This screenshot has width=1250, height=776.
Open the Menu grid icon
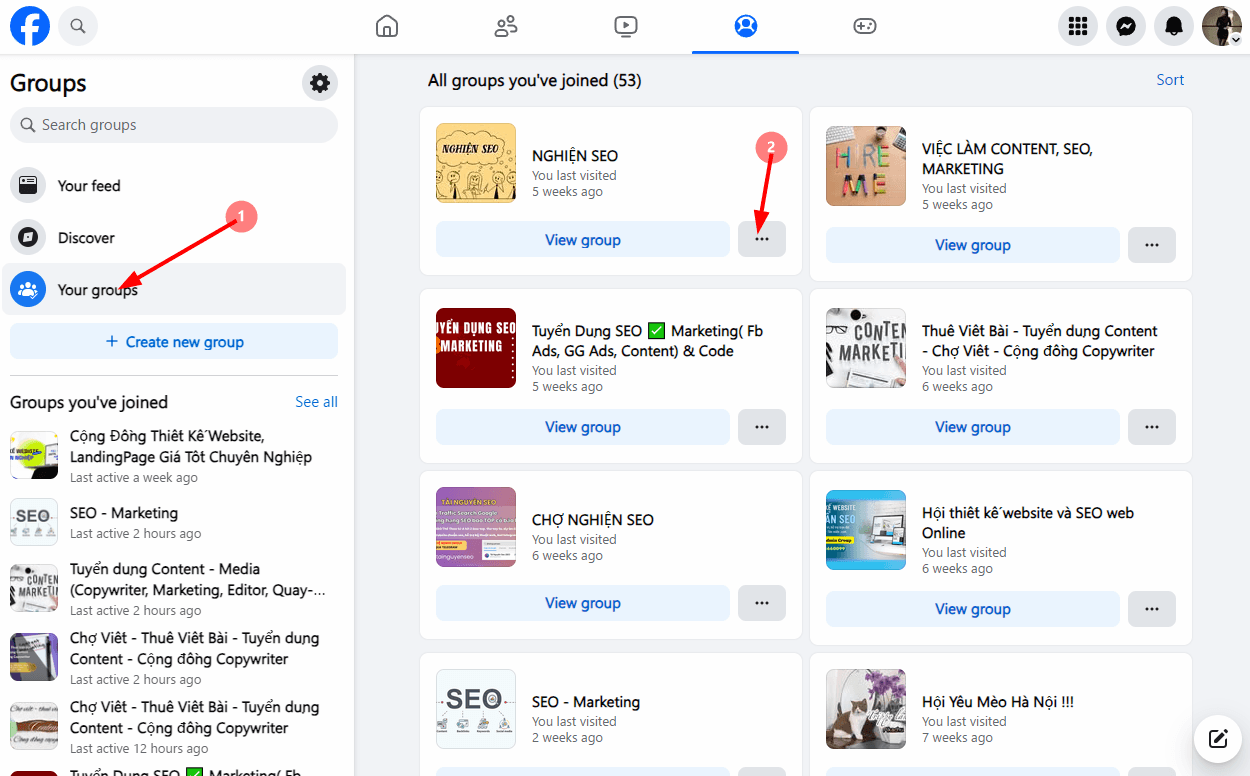coord(1078,27)
